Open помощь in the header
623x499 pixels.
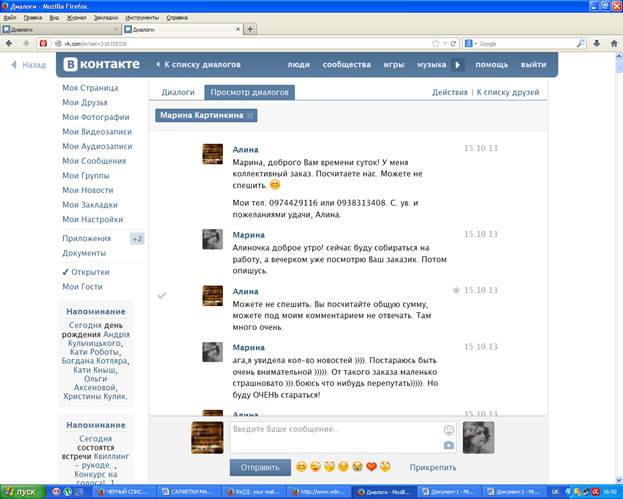pos(491,64)
